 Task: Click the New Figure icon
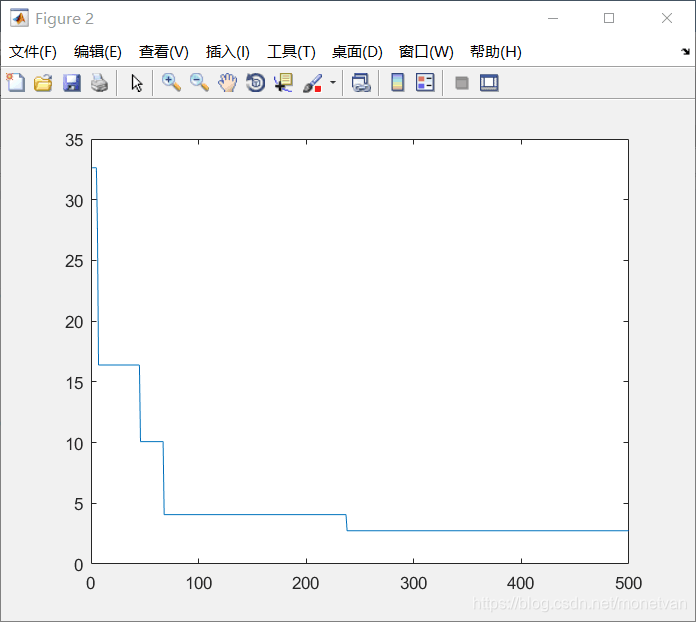(x=16, y=83)
